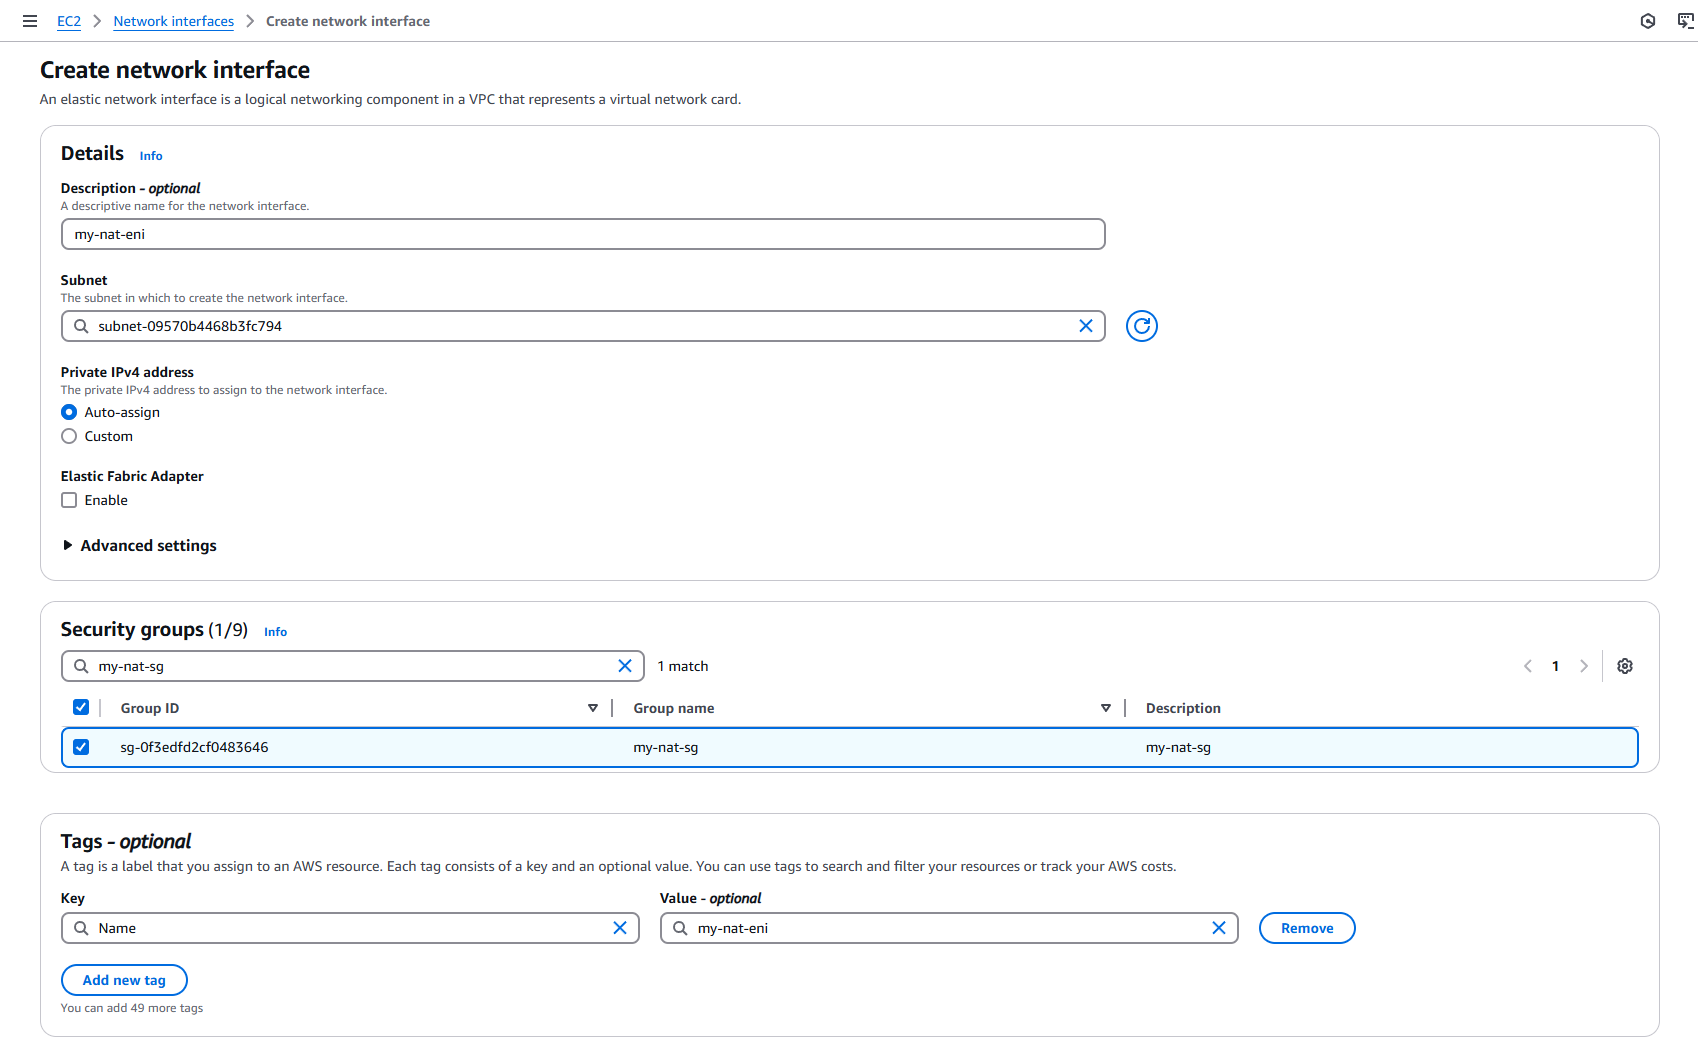Image resolution: width=1698 pixels, height=1052 pixels.
Task: Refresh the subnet list
Action: click(x=1141, y=326)
